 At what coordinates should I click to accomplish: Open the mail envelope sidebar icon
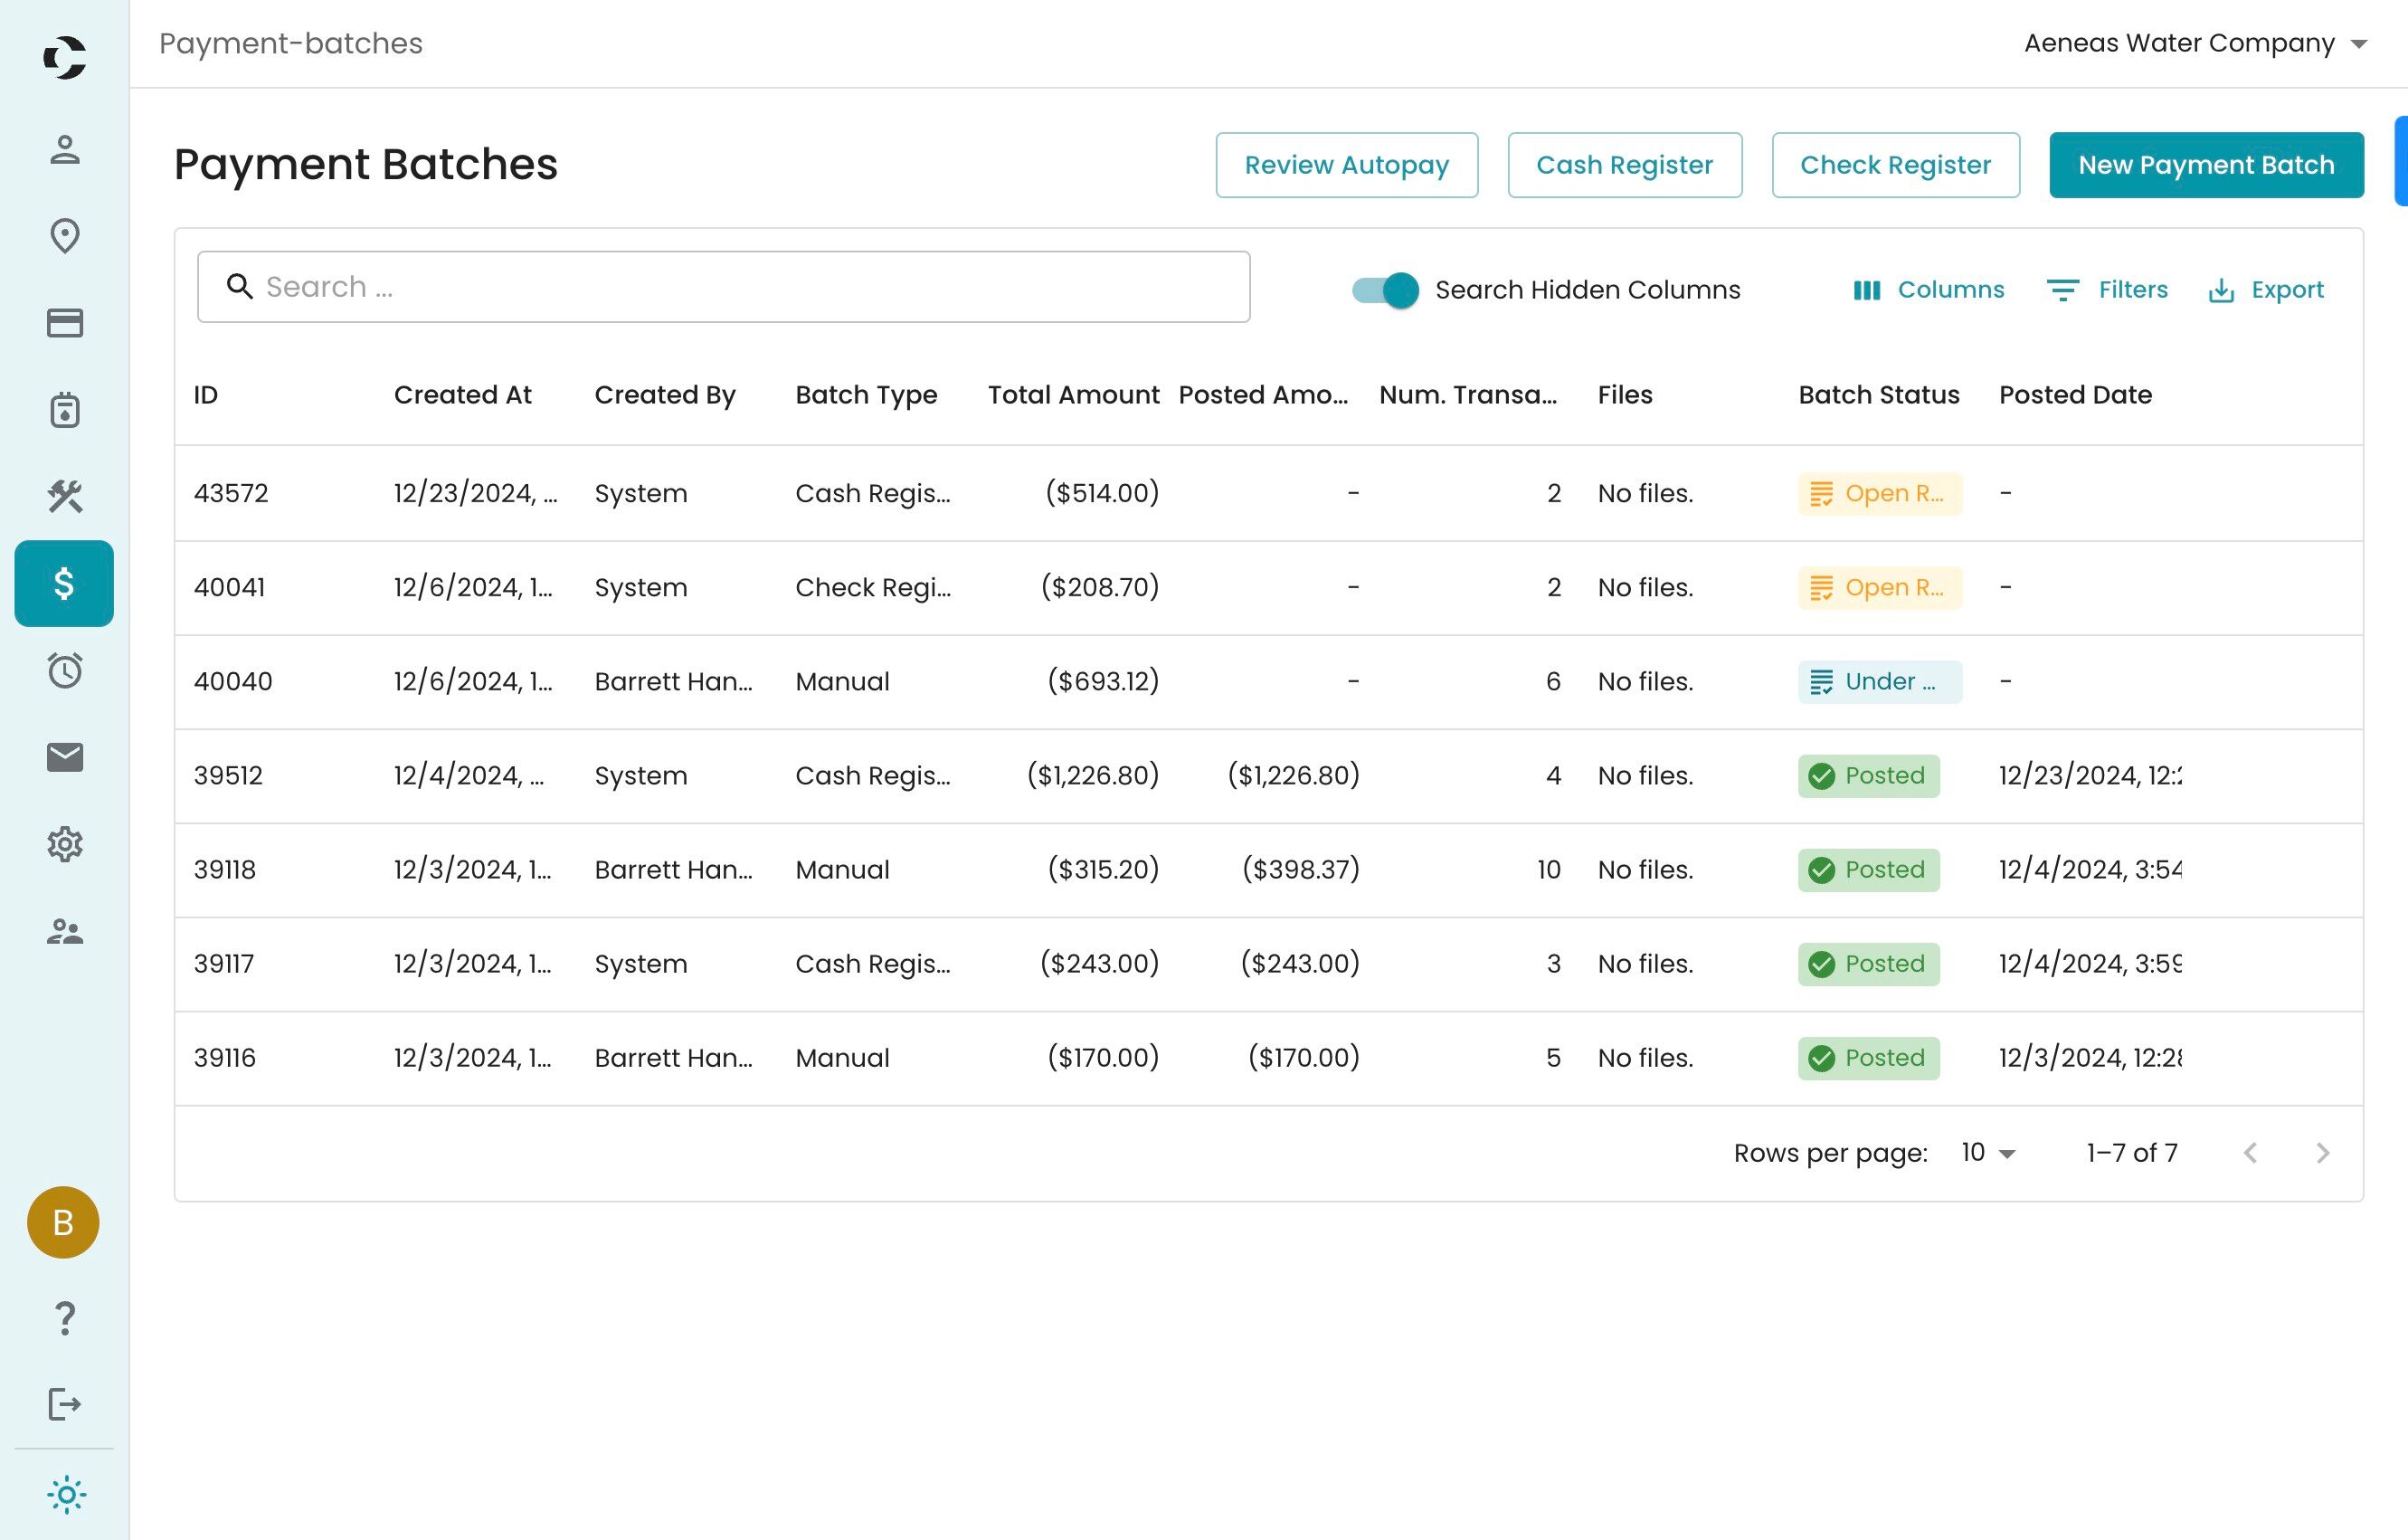coord(65,757)
